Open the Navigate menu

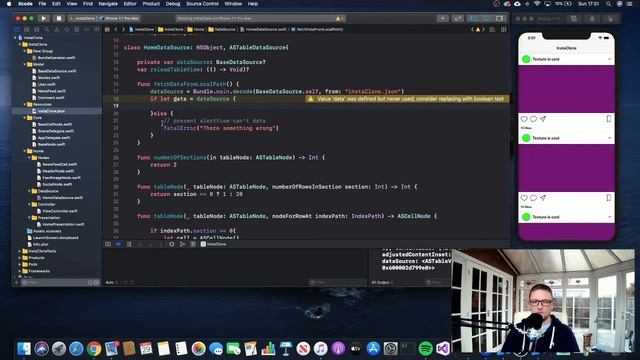(108, 4)
